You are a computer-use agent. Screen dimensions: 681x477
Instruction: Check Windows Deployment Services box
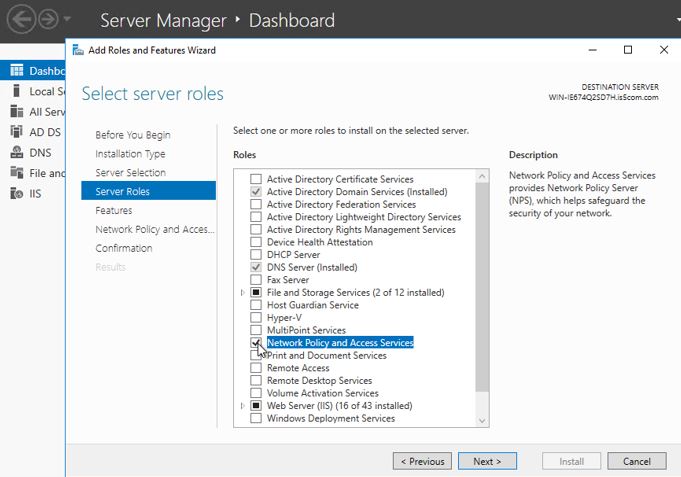point(256,418)
